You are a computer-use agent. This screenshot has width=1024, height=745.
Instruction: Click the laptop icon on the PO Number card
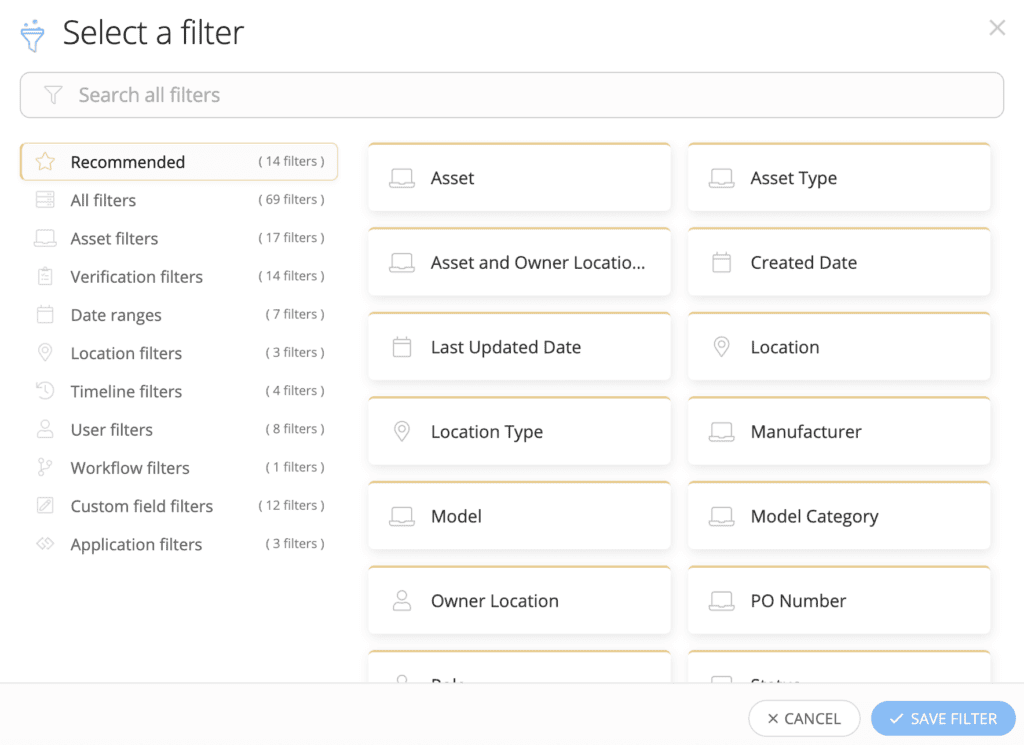[x=722, y=601]
